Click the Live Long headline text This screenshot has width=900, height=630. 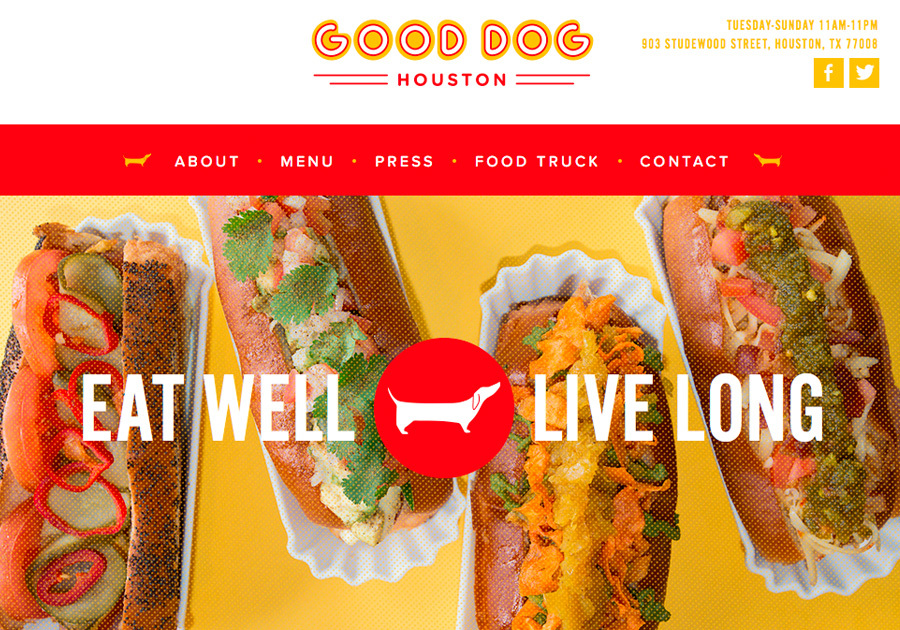tap(678, 407)
